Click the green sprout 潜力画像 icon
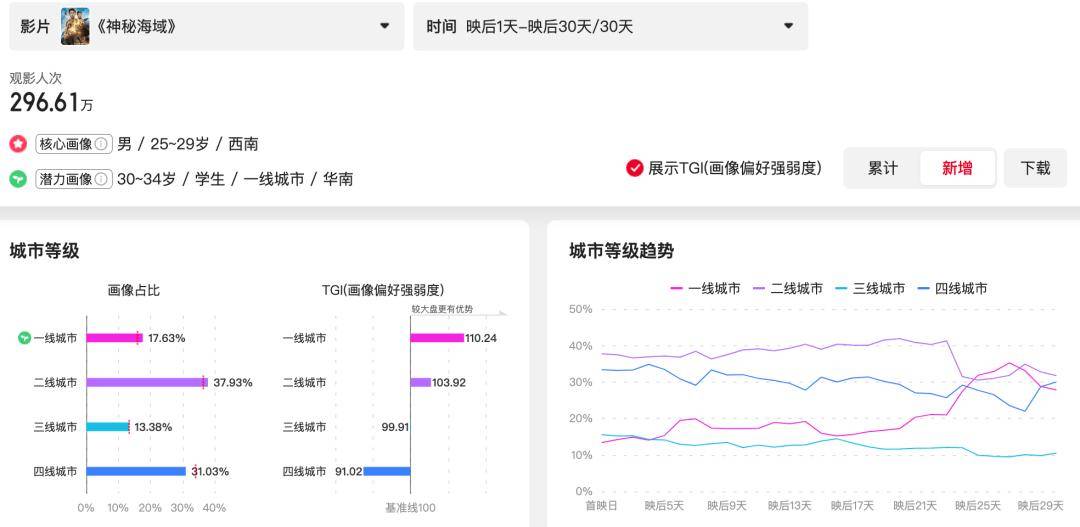 click(18, 179)
